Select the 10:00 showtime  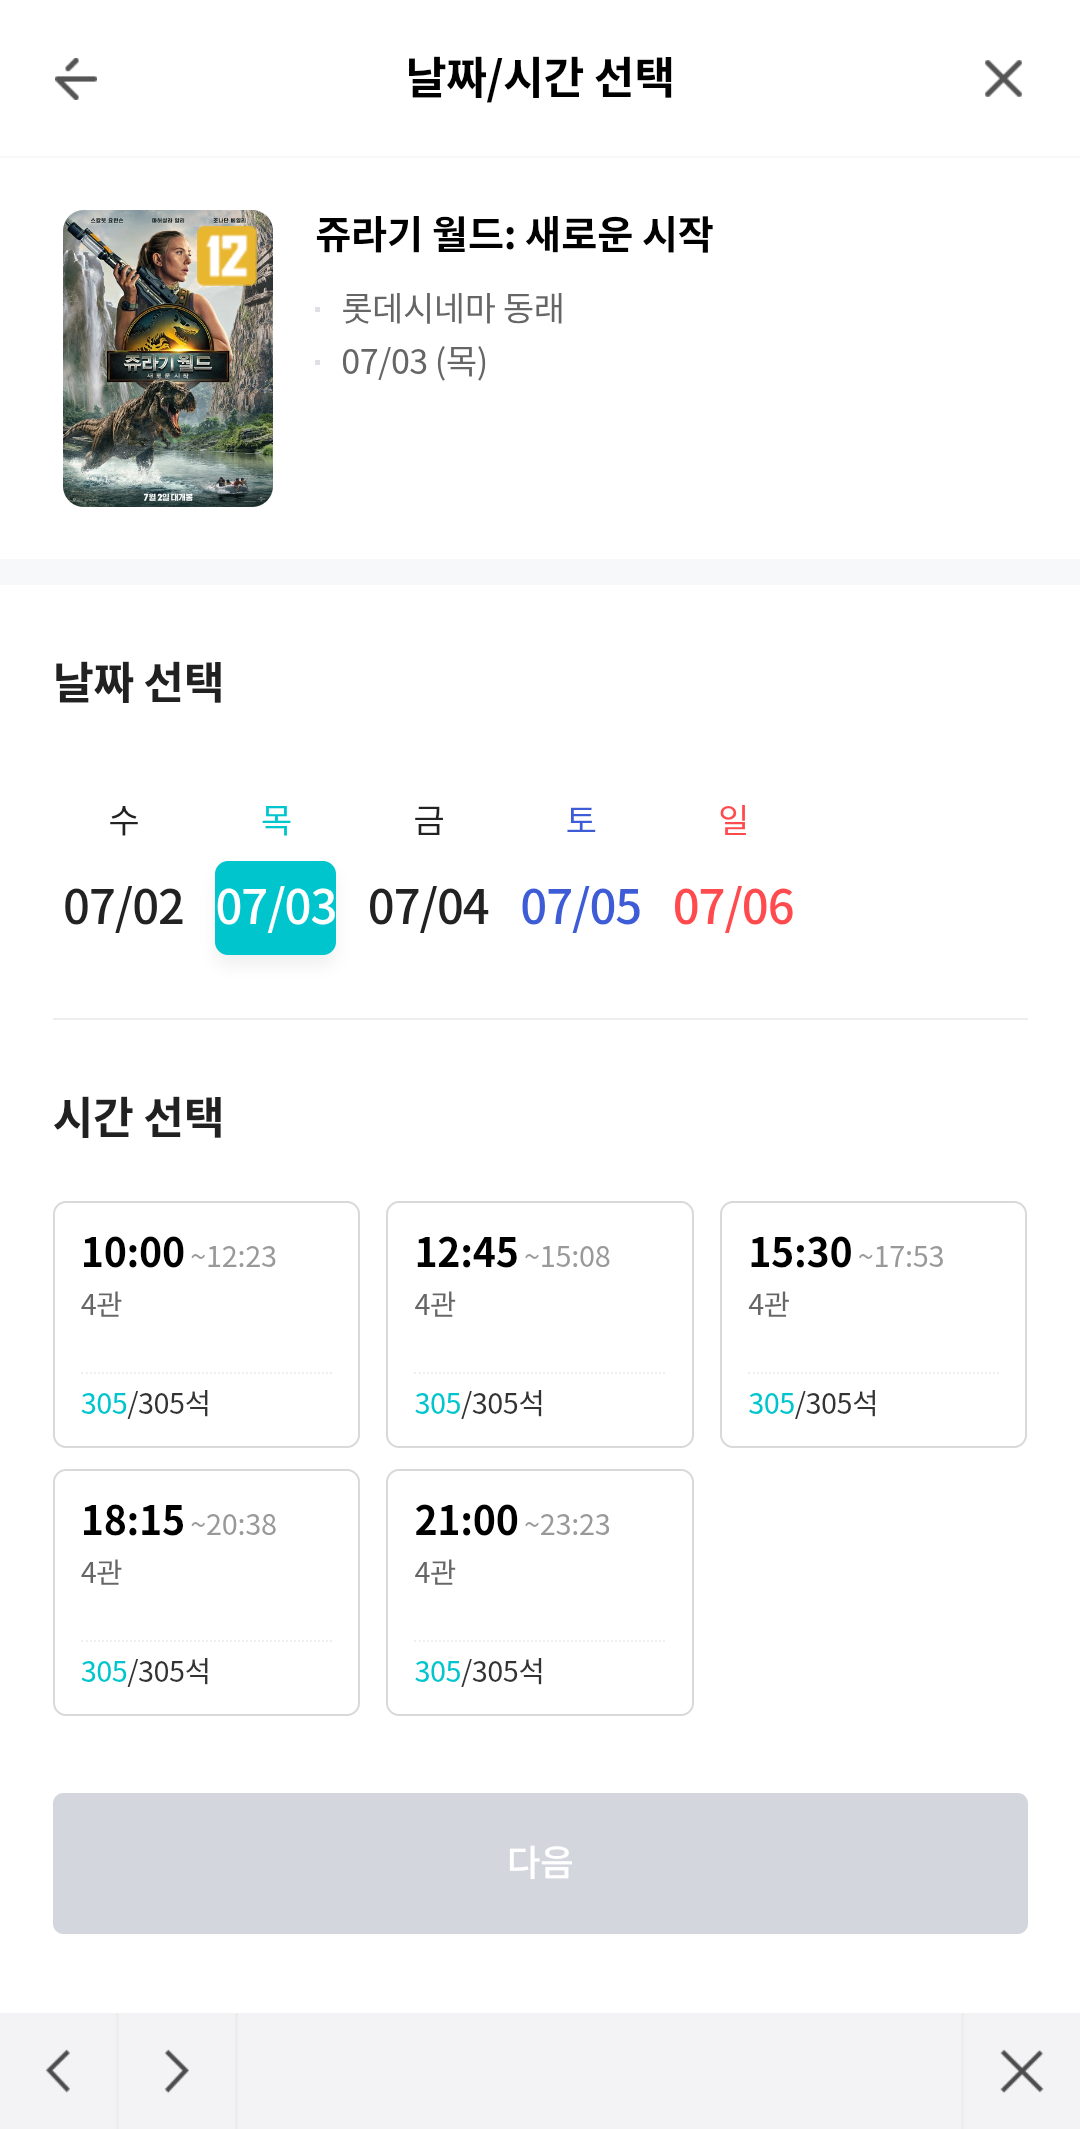206,1324
